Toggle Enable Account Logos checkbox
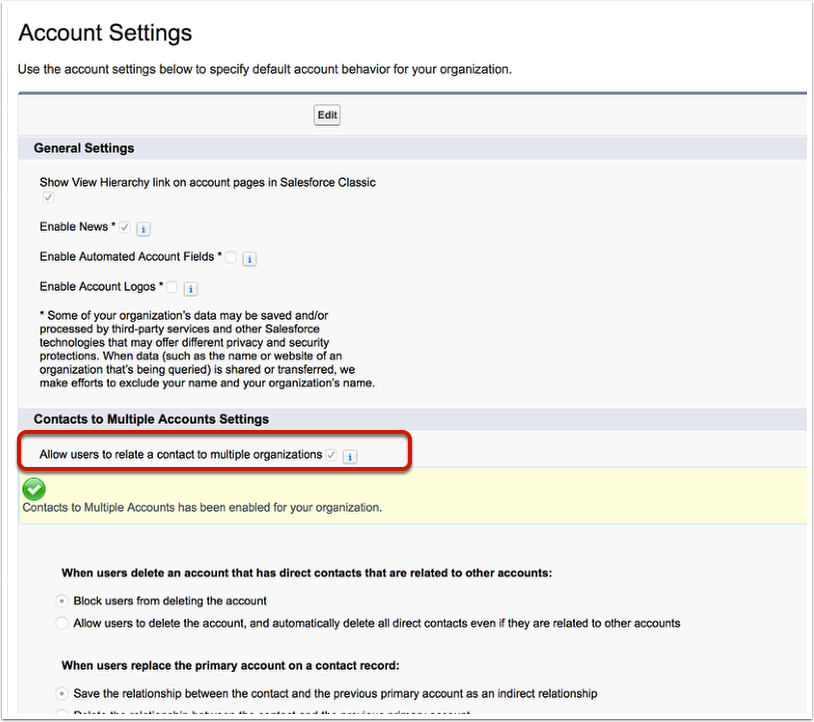 click(x=172, y=287)
